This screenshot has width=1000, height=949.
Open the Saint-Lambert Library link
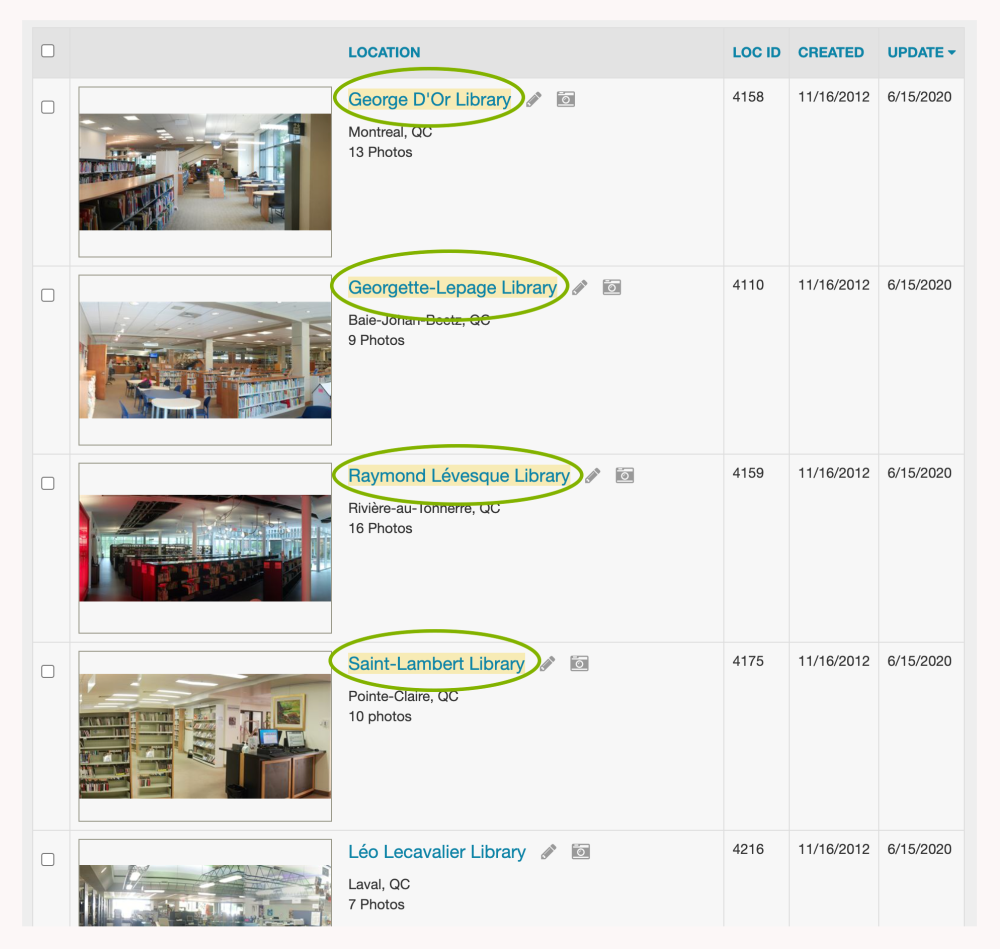pos(436,664)
